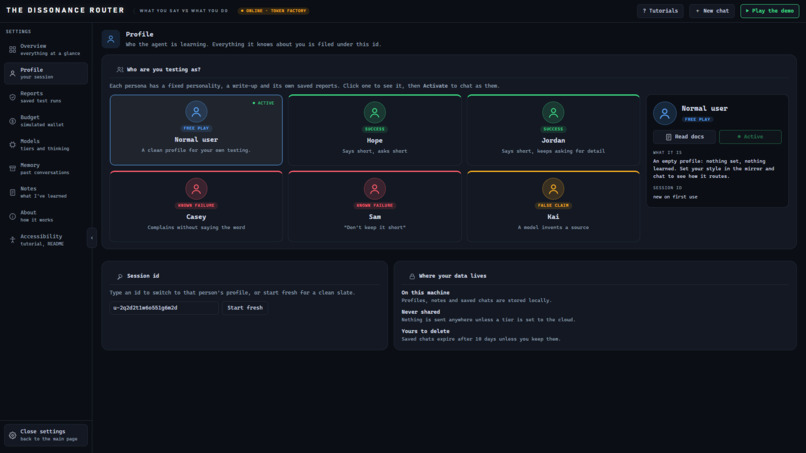Click the people icon by Who are you testing as

(x=120, y=69)
